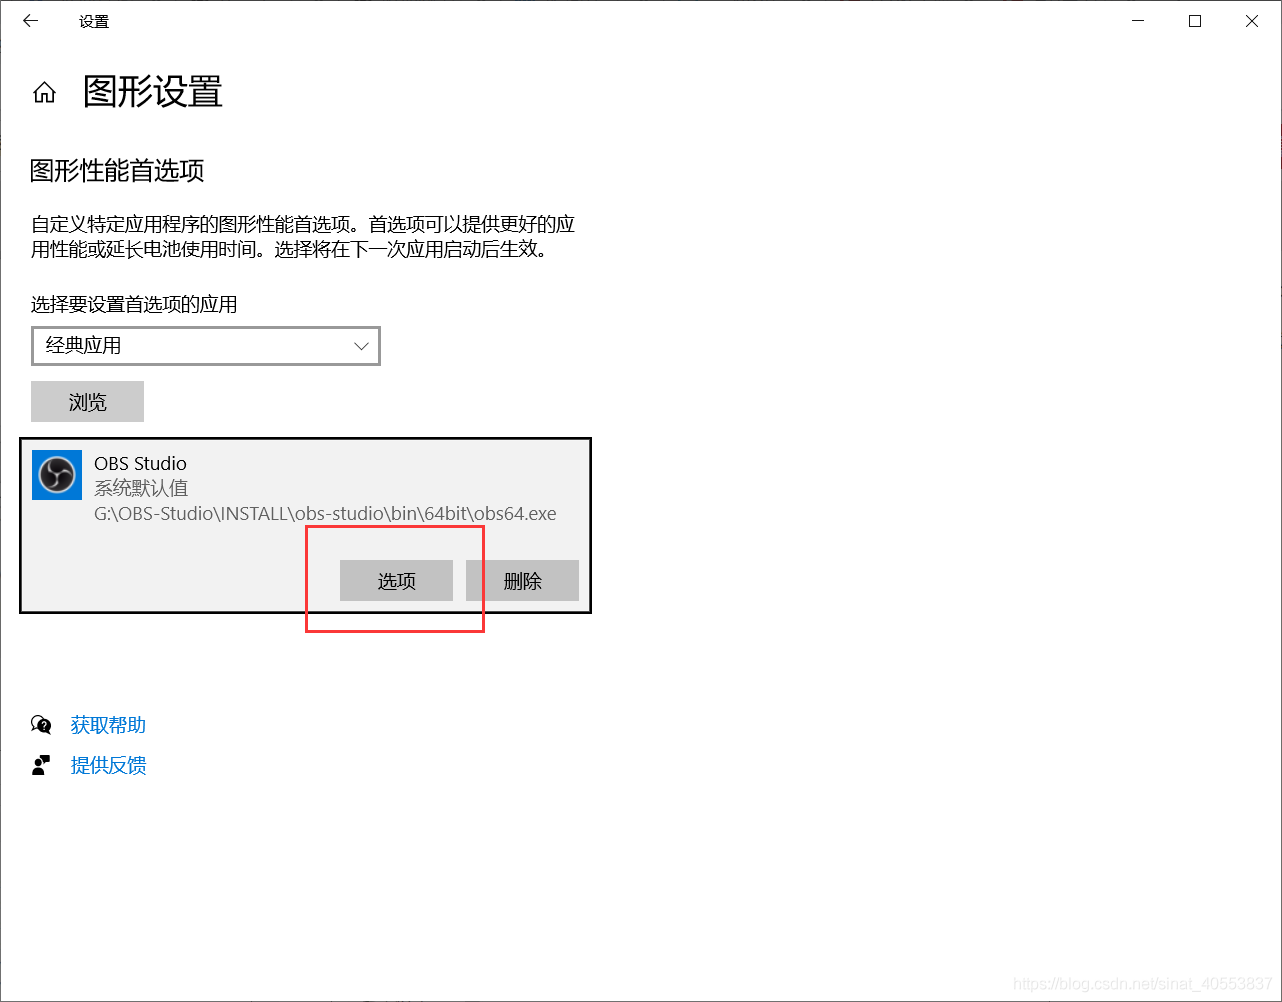Expand the dropdown chevron arrow
The image size is (1282, 1002).
(362, 346)
